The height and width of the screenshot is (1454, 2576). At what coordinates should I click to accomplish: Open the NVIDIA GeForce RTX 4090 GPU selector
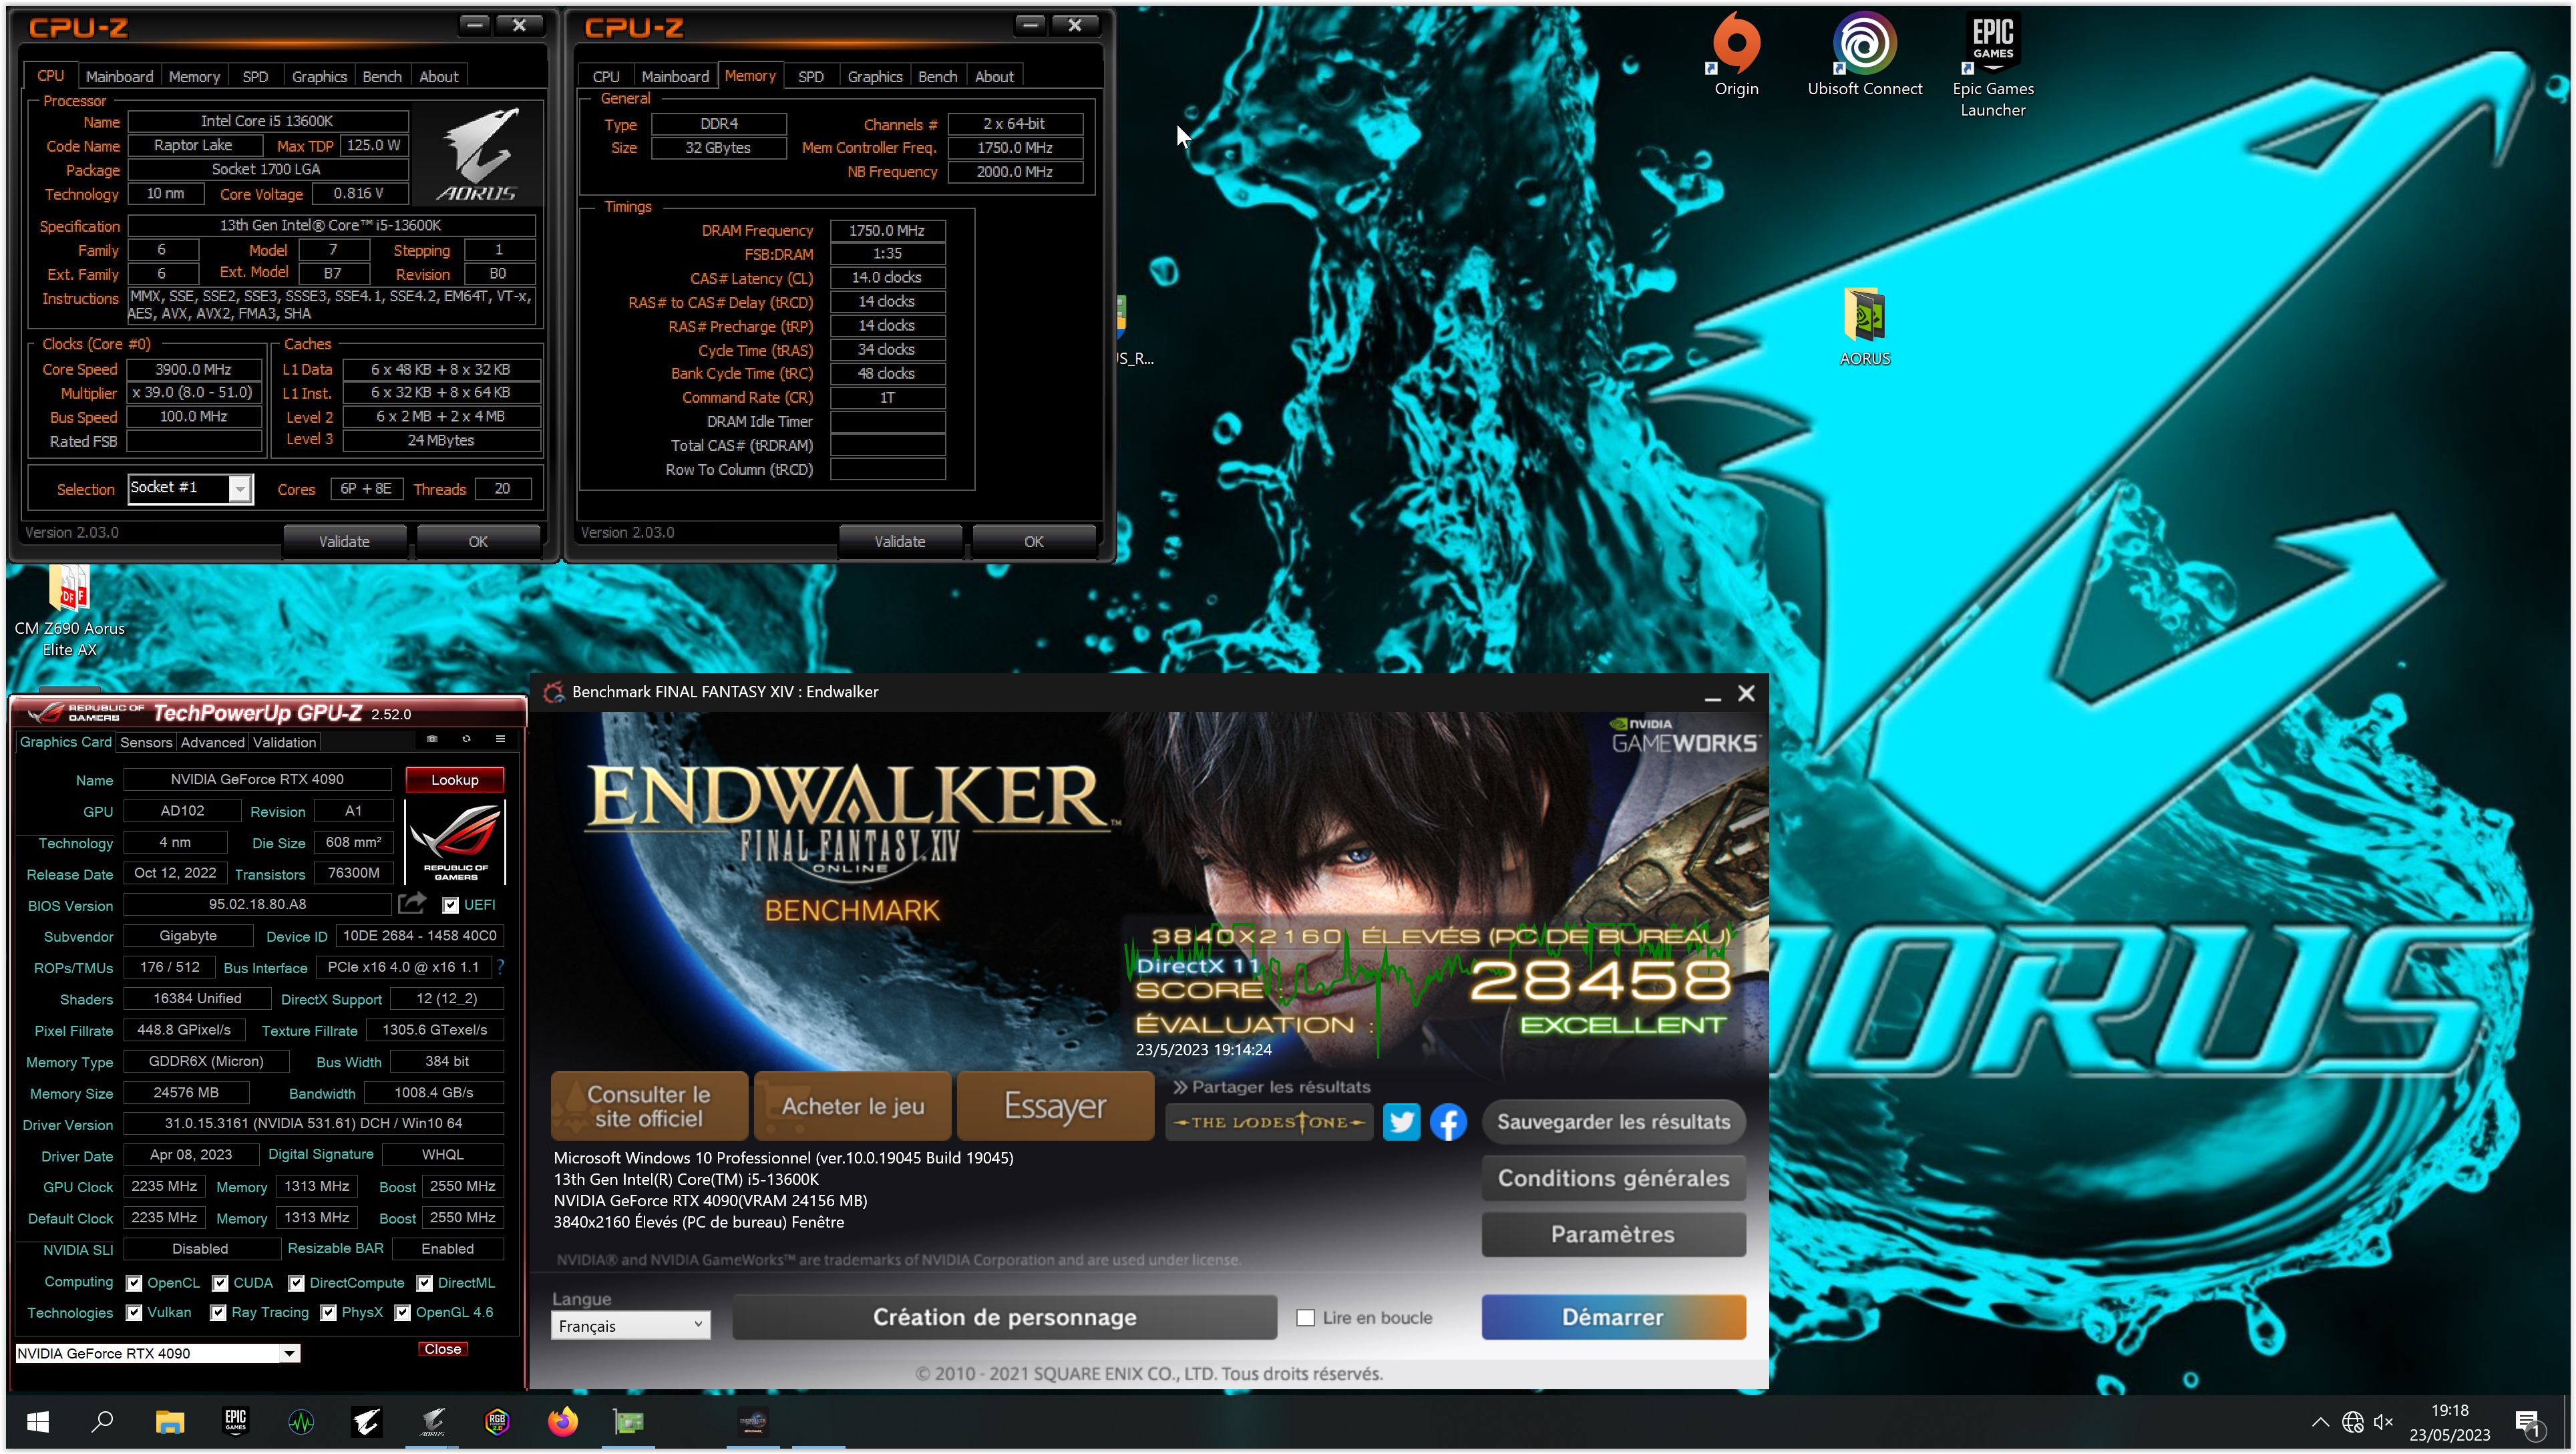click(x=158, y=1353)
